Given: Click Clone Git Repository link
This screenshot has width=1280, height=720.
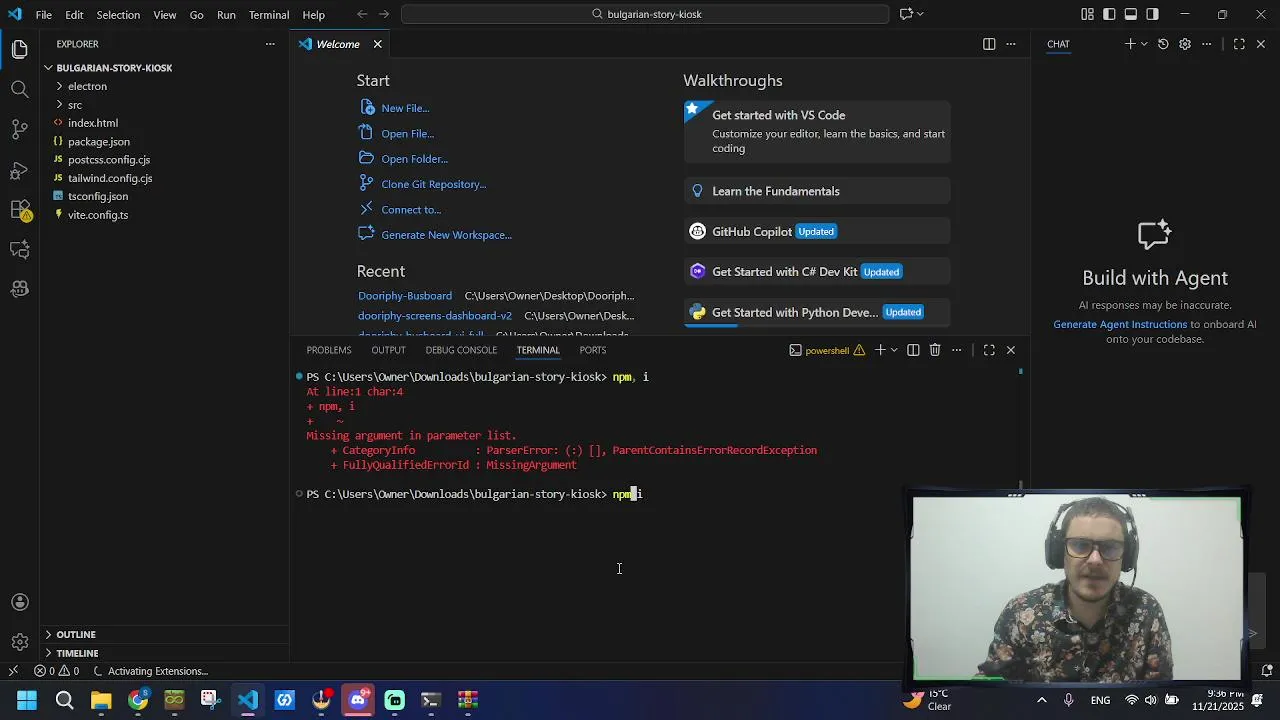Looking at the screenshot, I should click(x=433, y=184).
